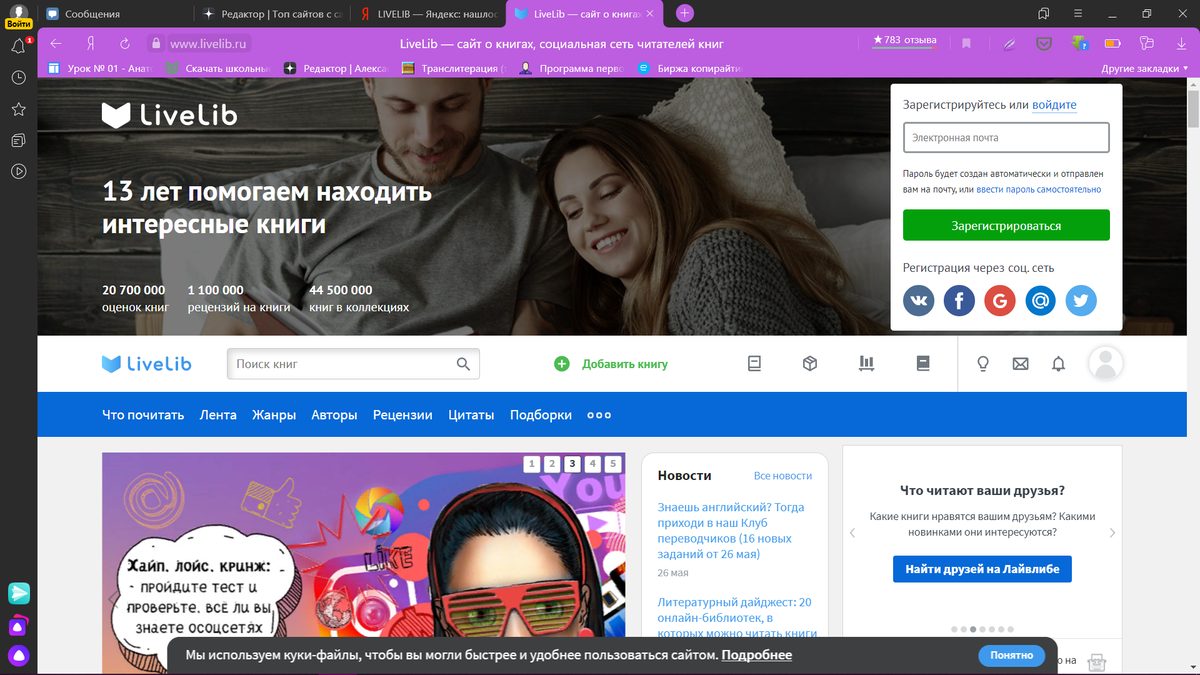Image resolution: width=1200 pixels, height=675 pixels.
Task: Open LiveLib notifications bell icon
Action: point(1058,364)
